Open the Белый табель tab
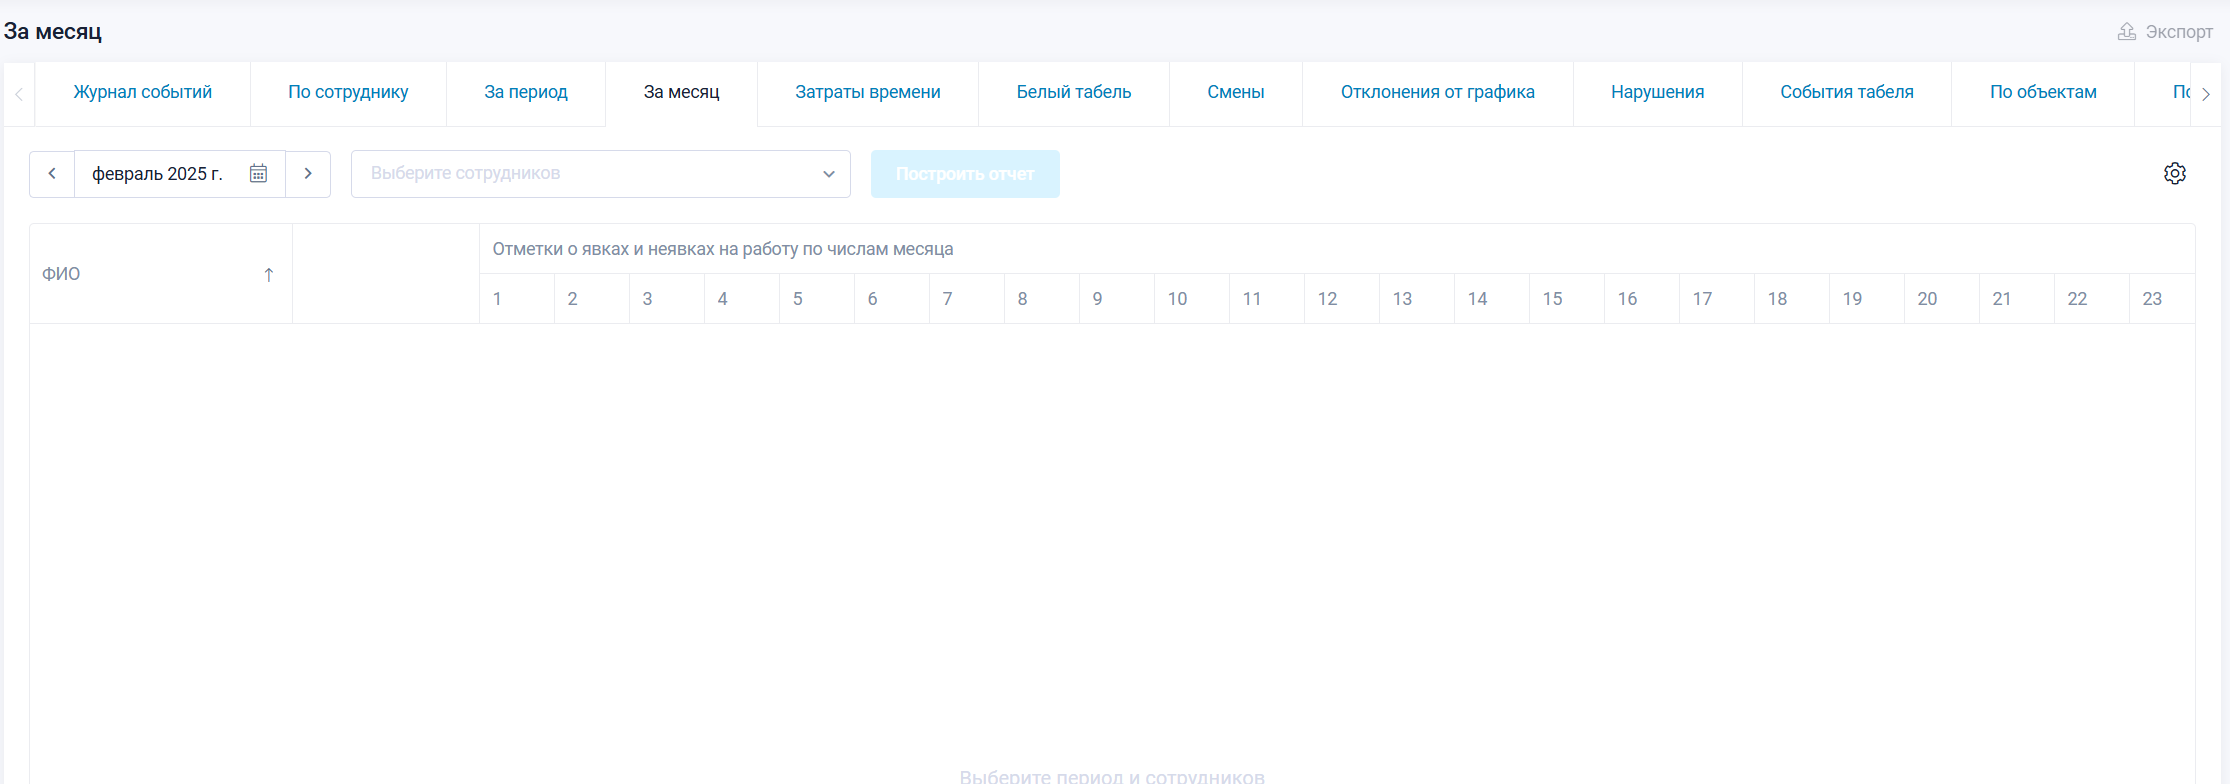Screen dimensions: 2230x784 pyautogui.click(x=1073, y=92)
